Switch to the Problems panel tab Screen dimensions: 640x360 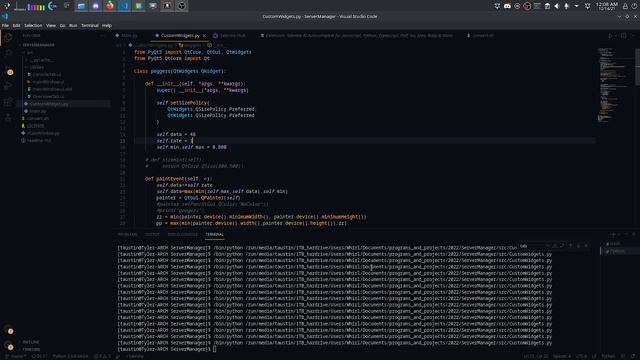(127, 234)
